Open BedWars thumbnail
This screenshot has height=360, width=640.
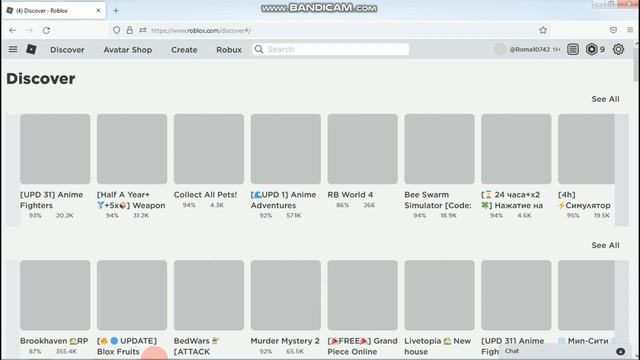pos(209,295)
